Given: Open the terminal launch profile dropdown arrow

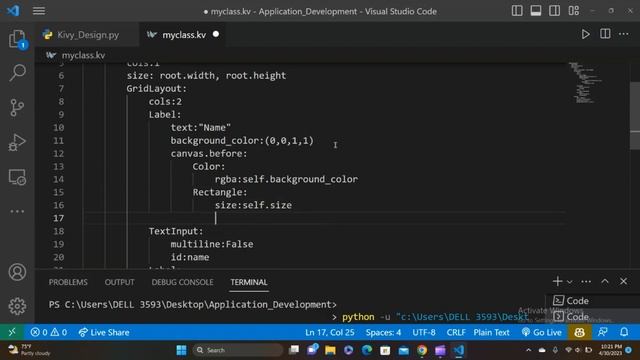Looking at the screenshot, I should tap(570, 282).
